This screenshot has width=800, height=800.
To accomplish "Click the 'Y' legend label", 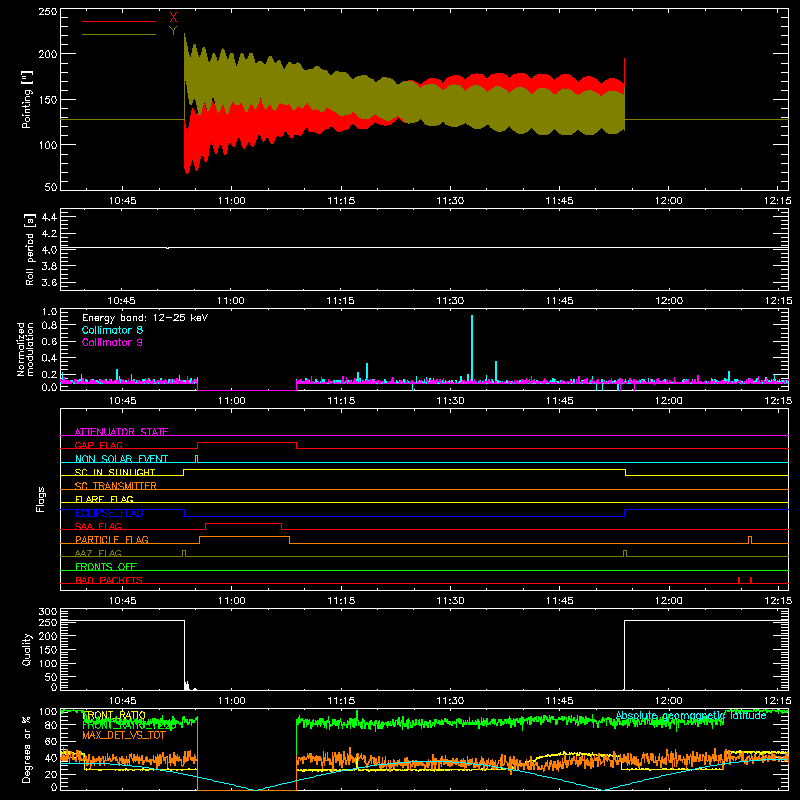I will click(x=173, y=31).
